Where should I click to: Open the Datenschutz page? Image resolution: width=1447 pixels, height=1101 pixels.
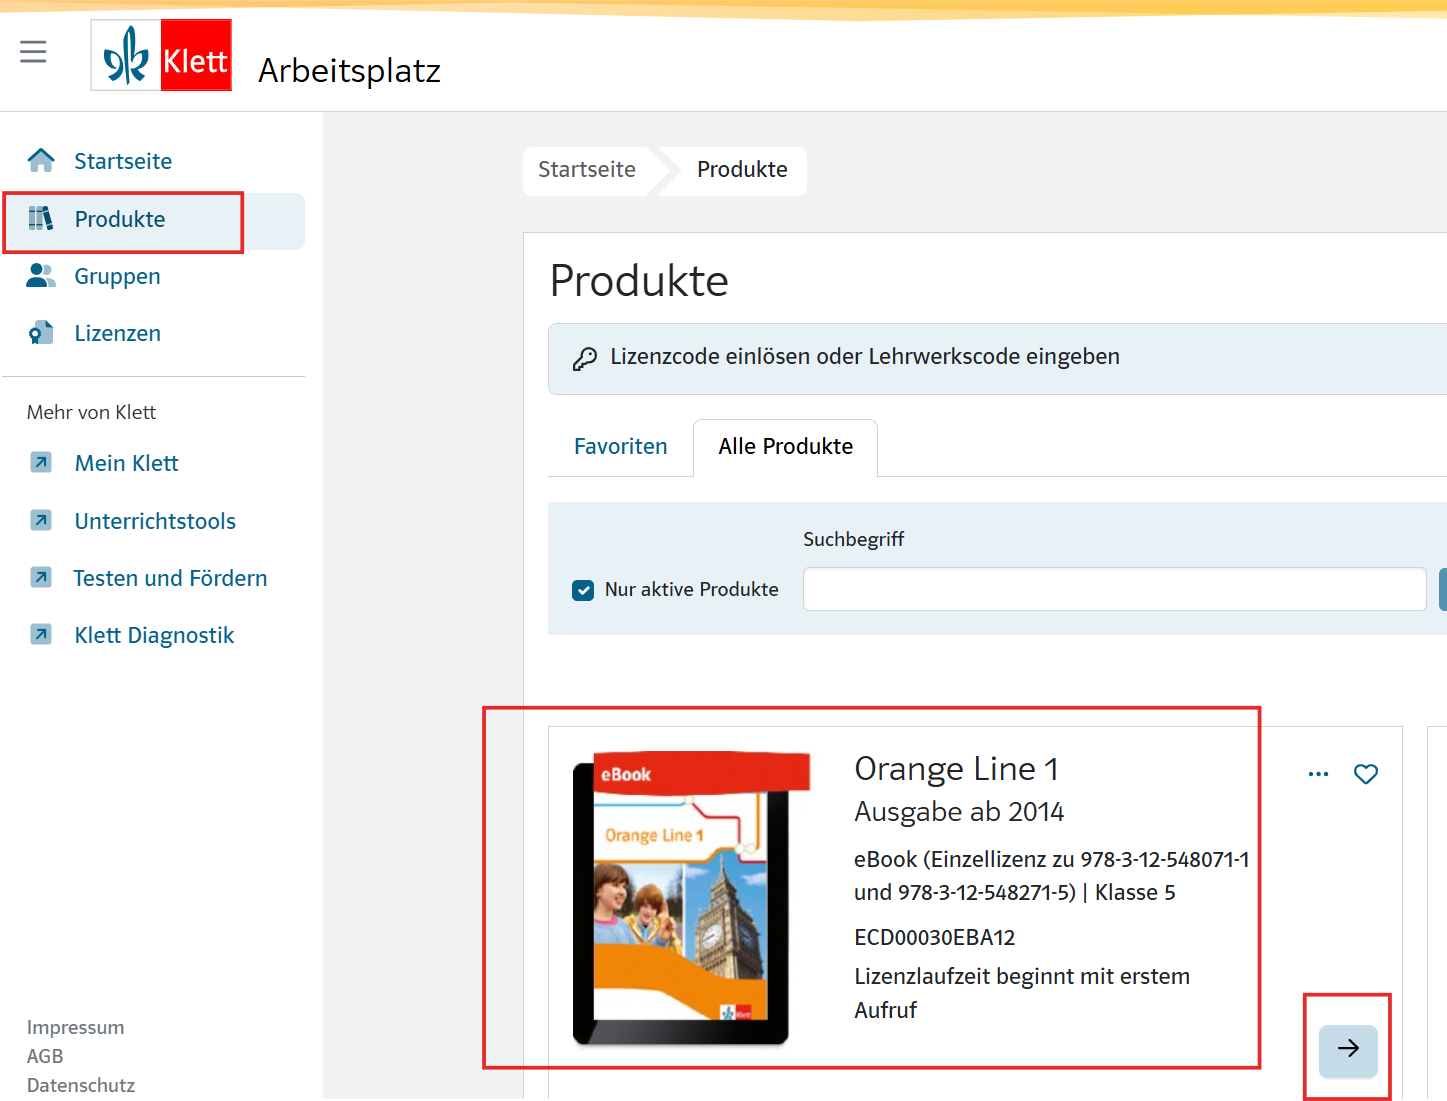[x=81, y=1085]
